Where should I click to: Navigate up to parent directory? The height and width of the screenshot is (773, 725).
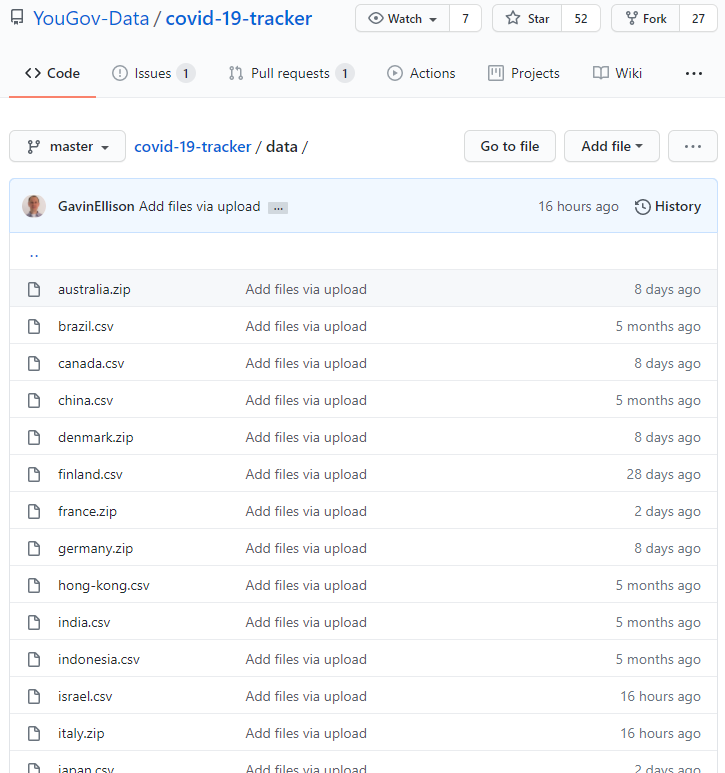[x=34, y=253]
